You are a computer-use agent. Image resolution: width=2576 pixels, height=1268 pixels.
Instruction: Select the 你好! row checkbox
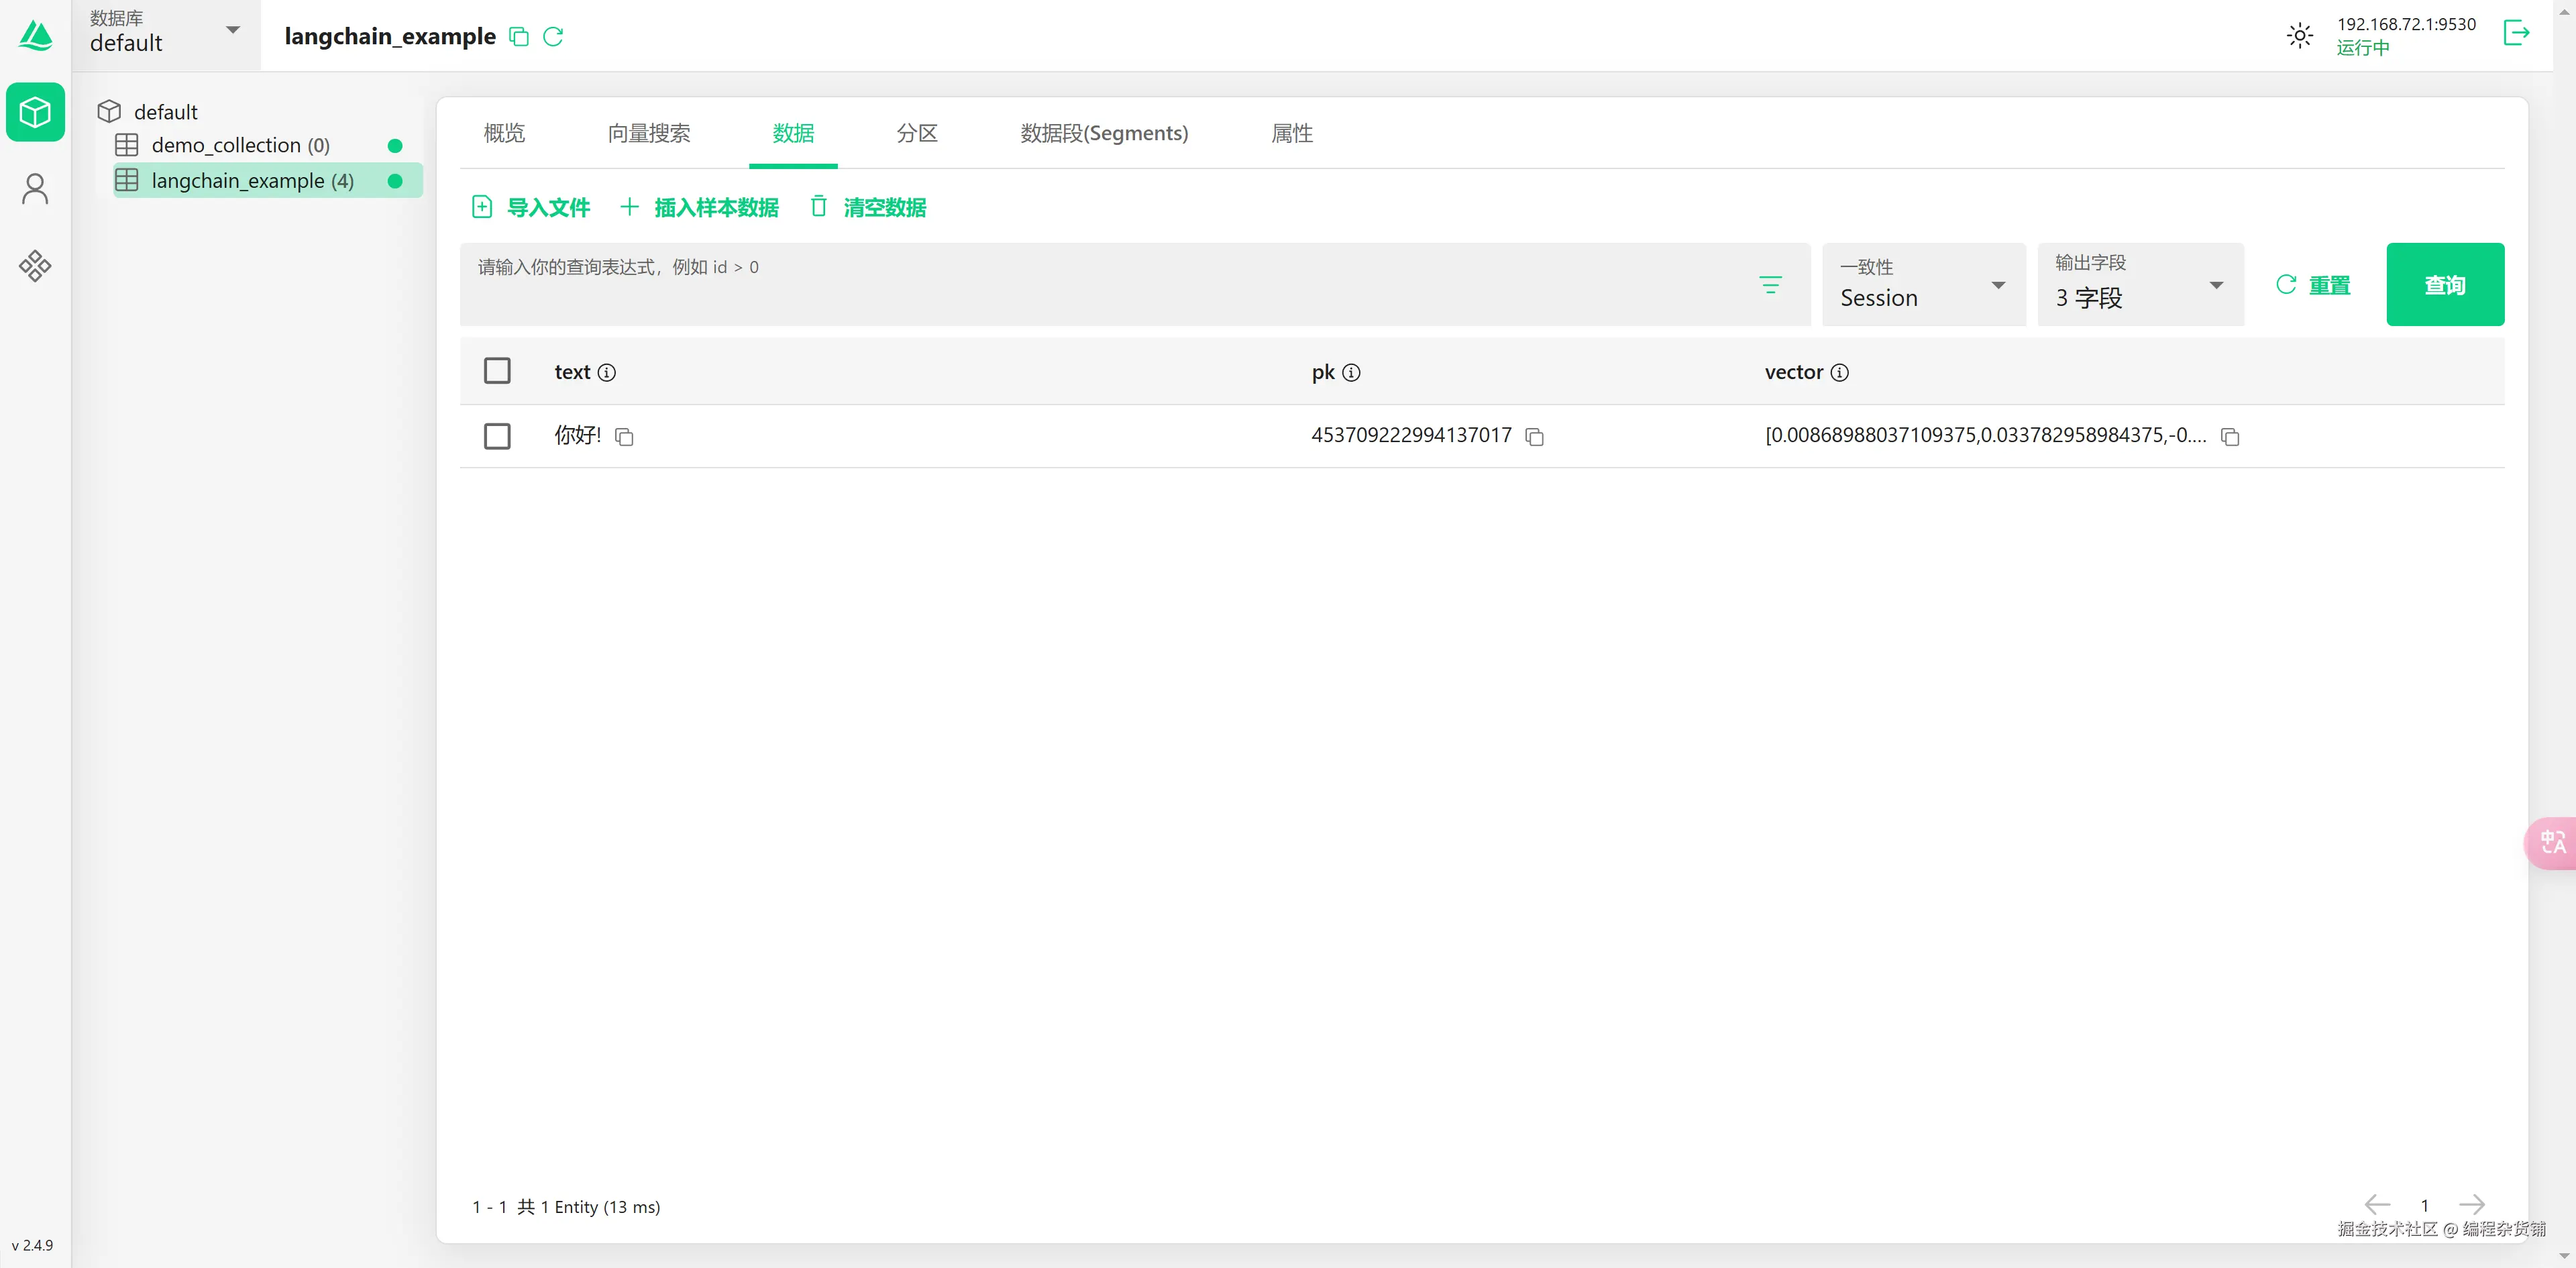[x=497, y=436]
